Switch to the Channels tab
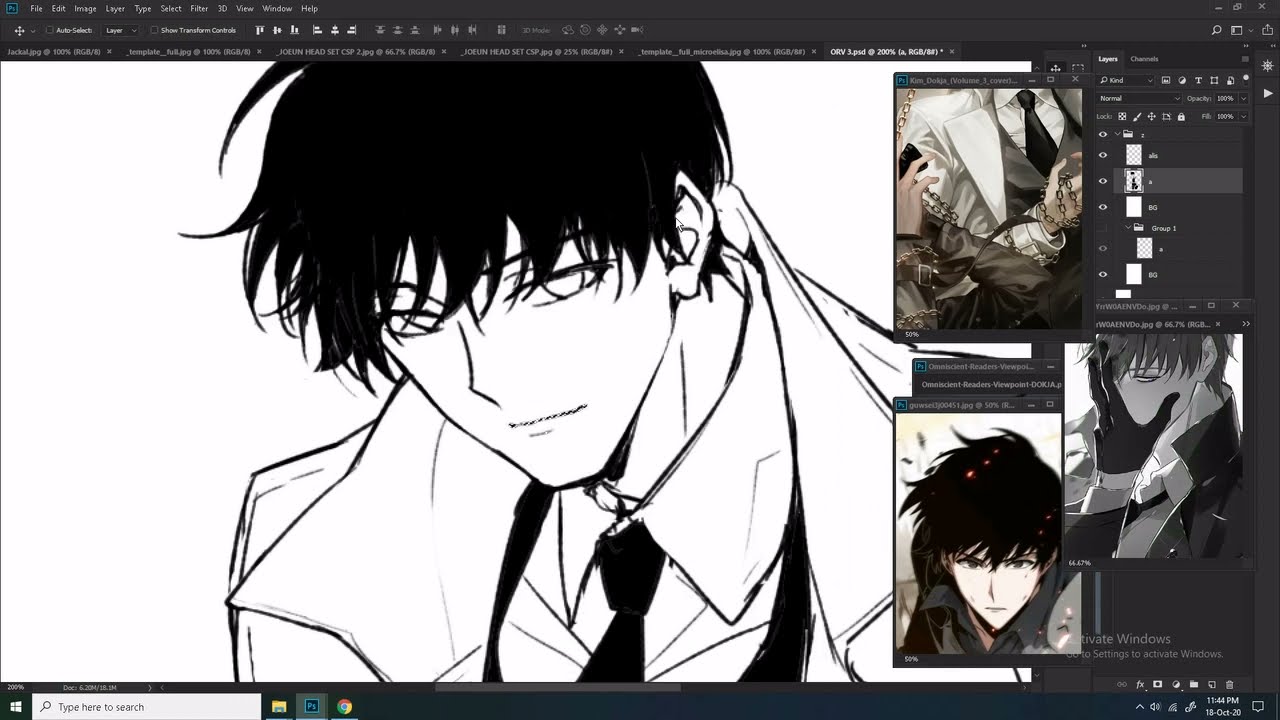Screen dimensions: 1280x720 click(1144, 59)
